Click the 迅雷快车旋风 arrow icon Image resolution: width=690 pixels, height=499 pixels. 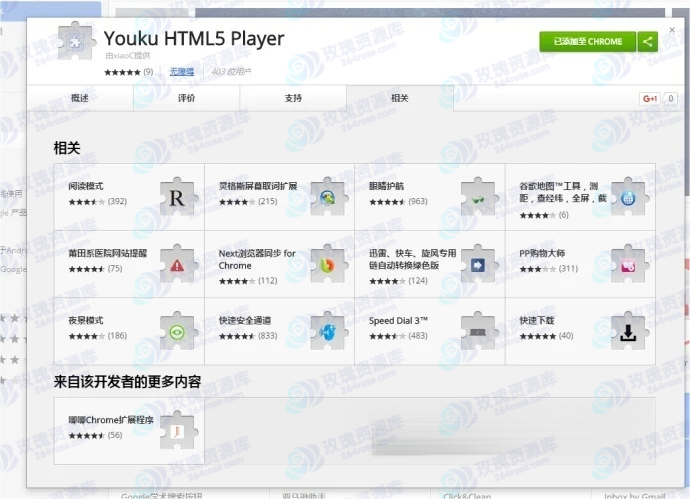(478, 264)
